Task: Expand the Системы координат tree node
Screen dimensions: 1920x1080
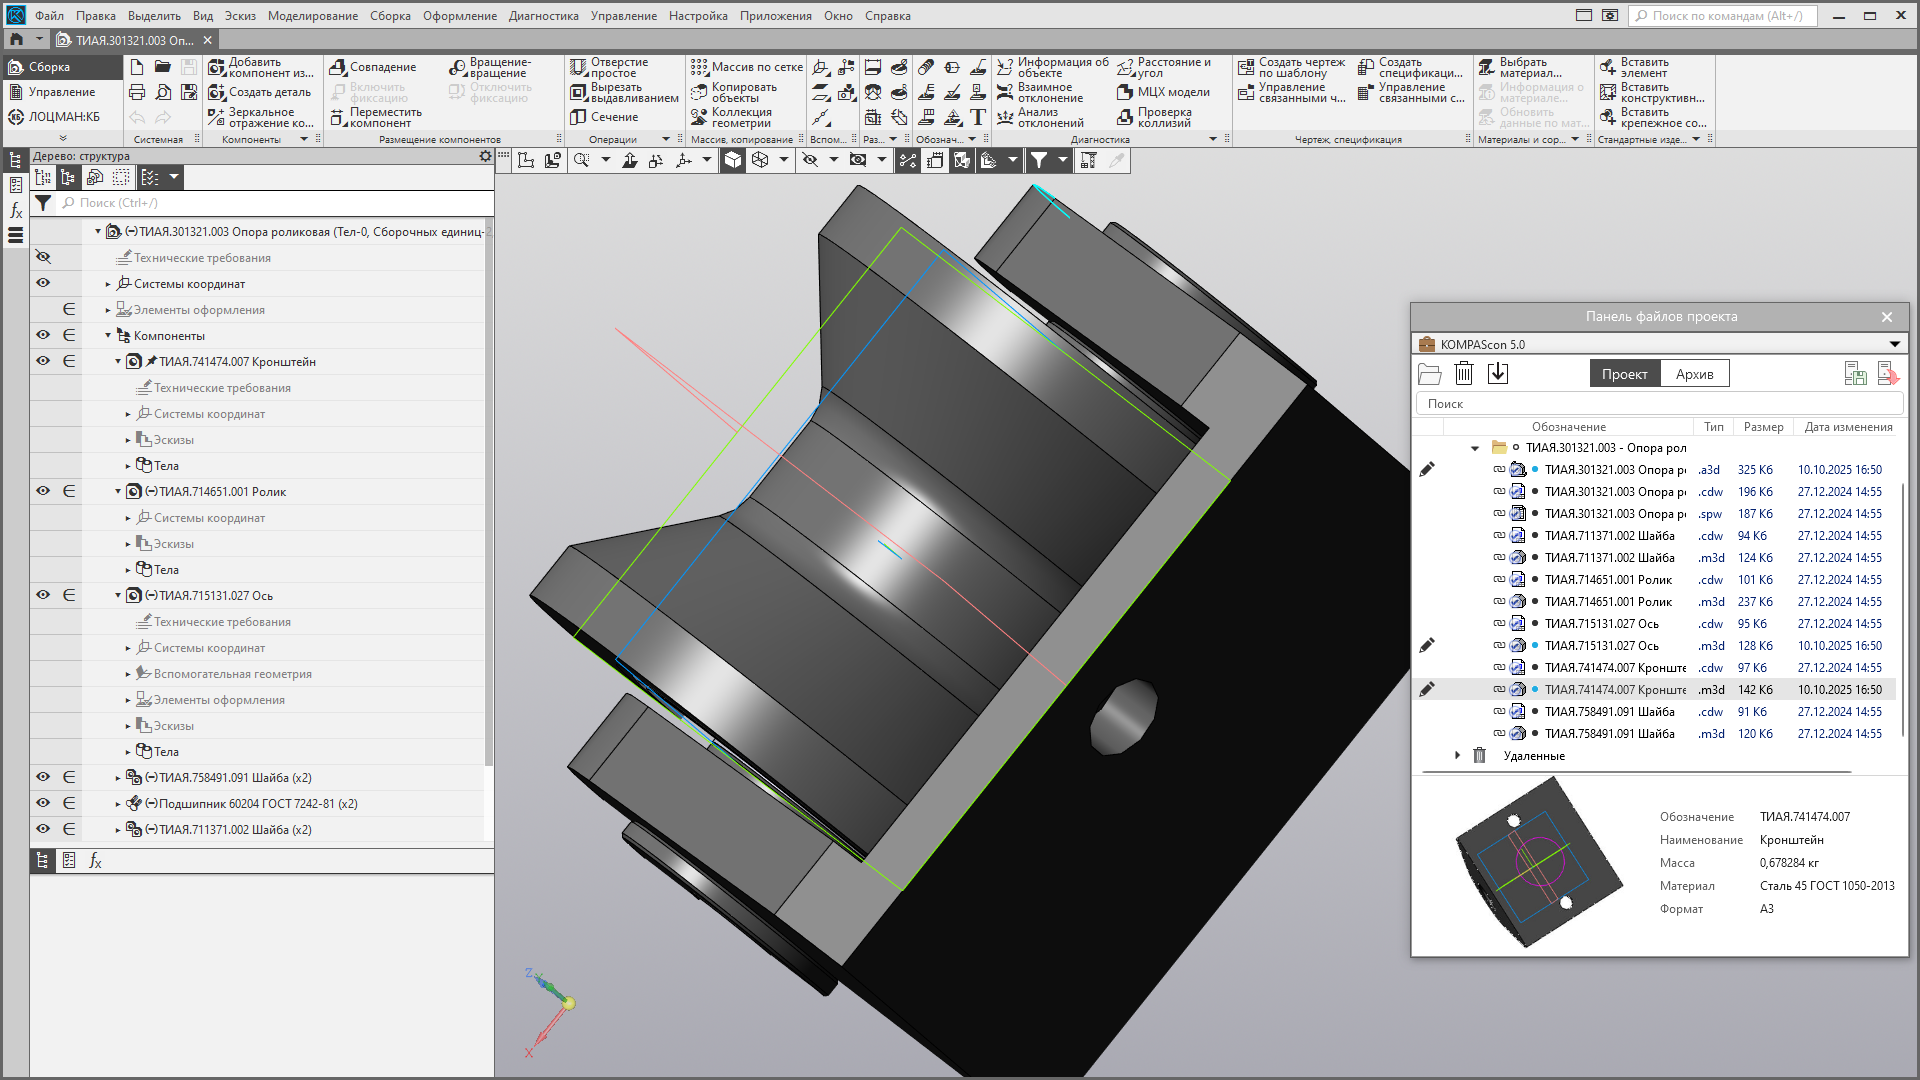Action: 108,284
